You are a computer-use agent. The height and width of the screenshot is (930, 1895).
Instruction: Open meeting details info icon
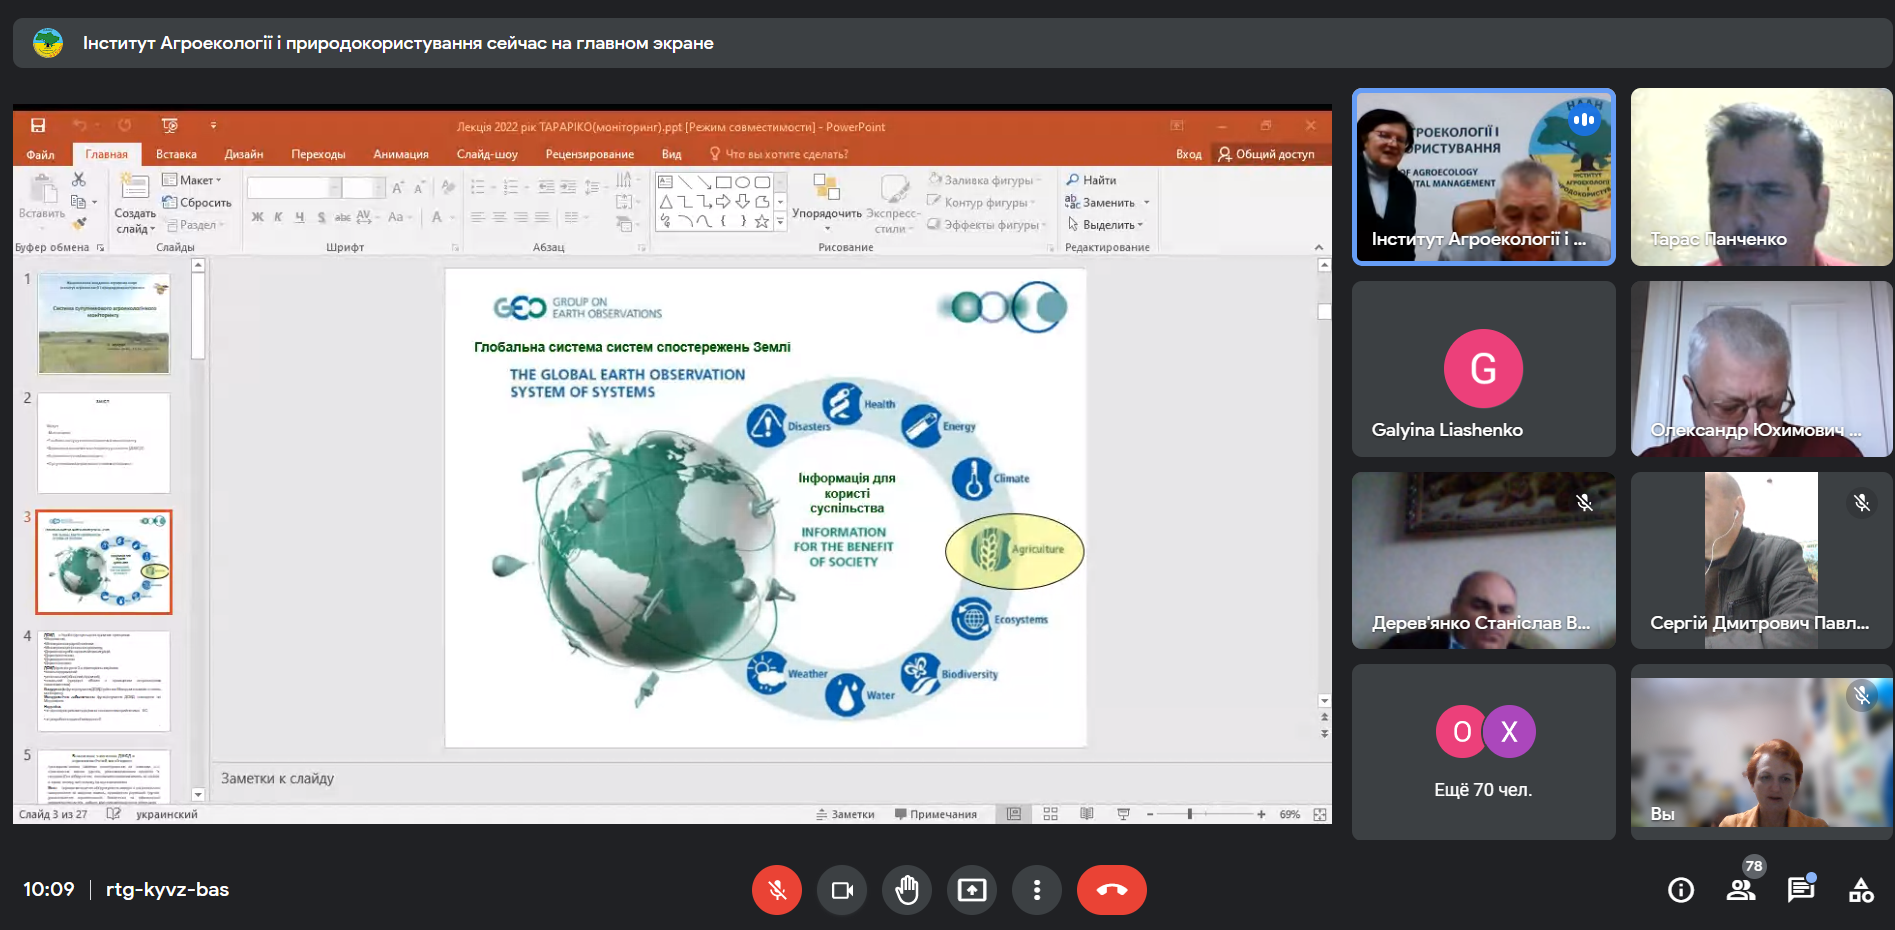[1681, 890]
